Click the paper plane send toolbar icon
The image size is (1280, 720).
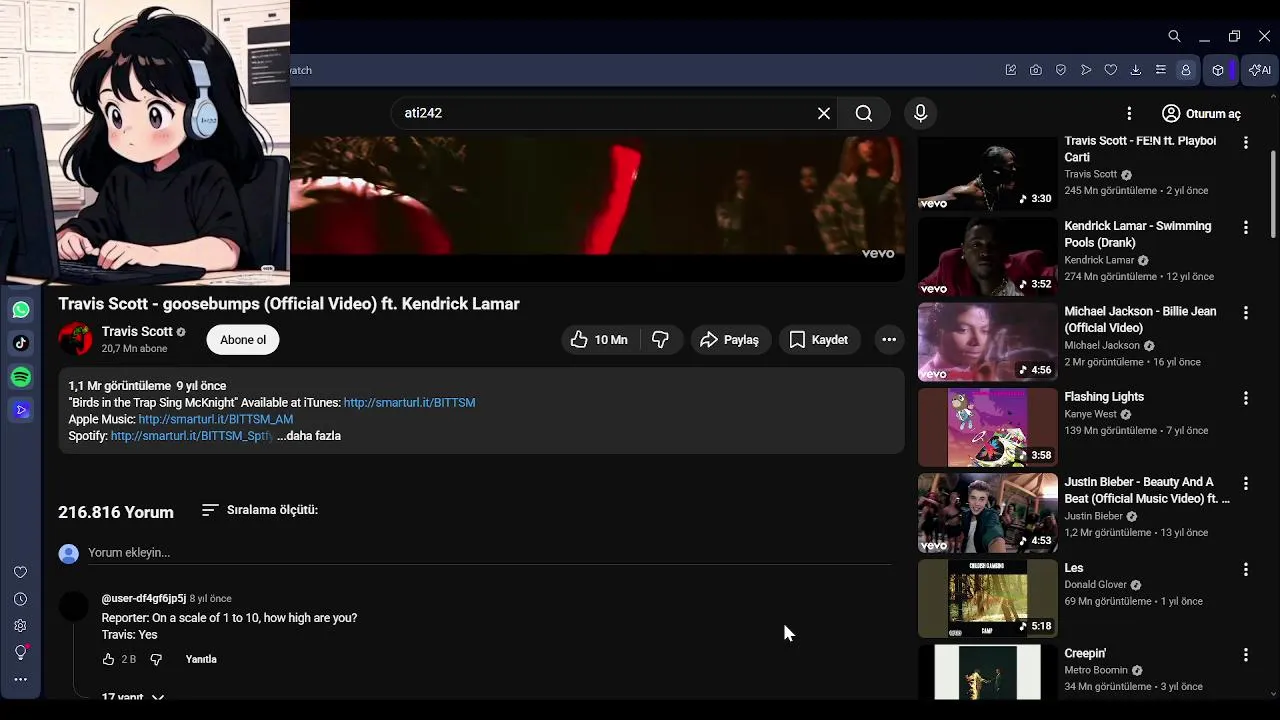pos(1086,70)
